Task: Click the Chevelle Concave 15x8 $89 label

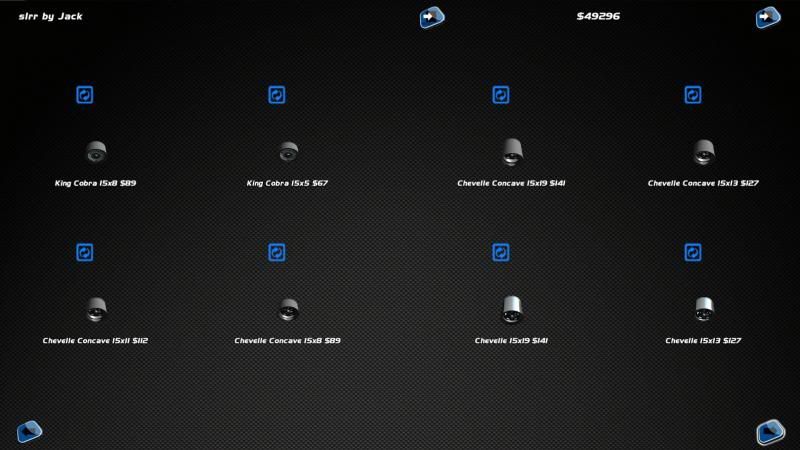Action: (x=287, y=341)
